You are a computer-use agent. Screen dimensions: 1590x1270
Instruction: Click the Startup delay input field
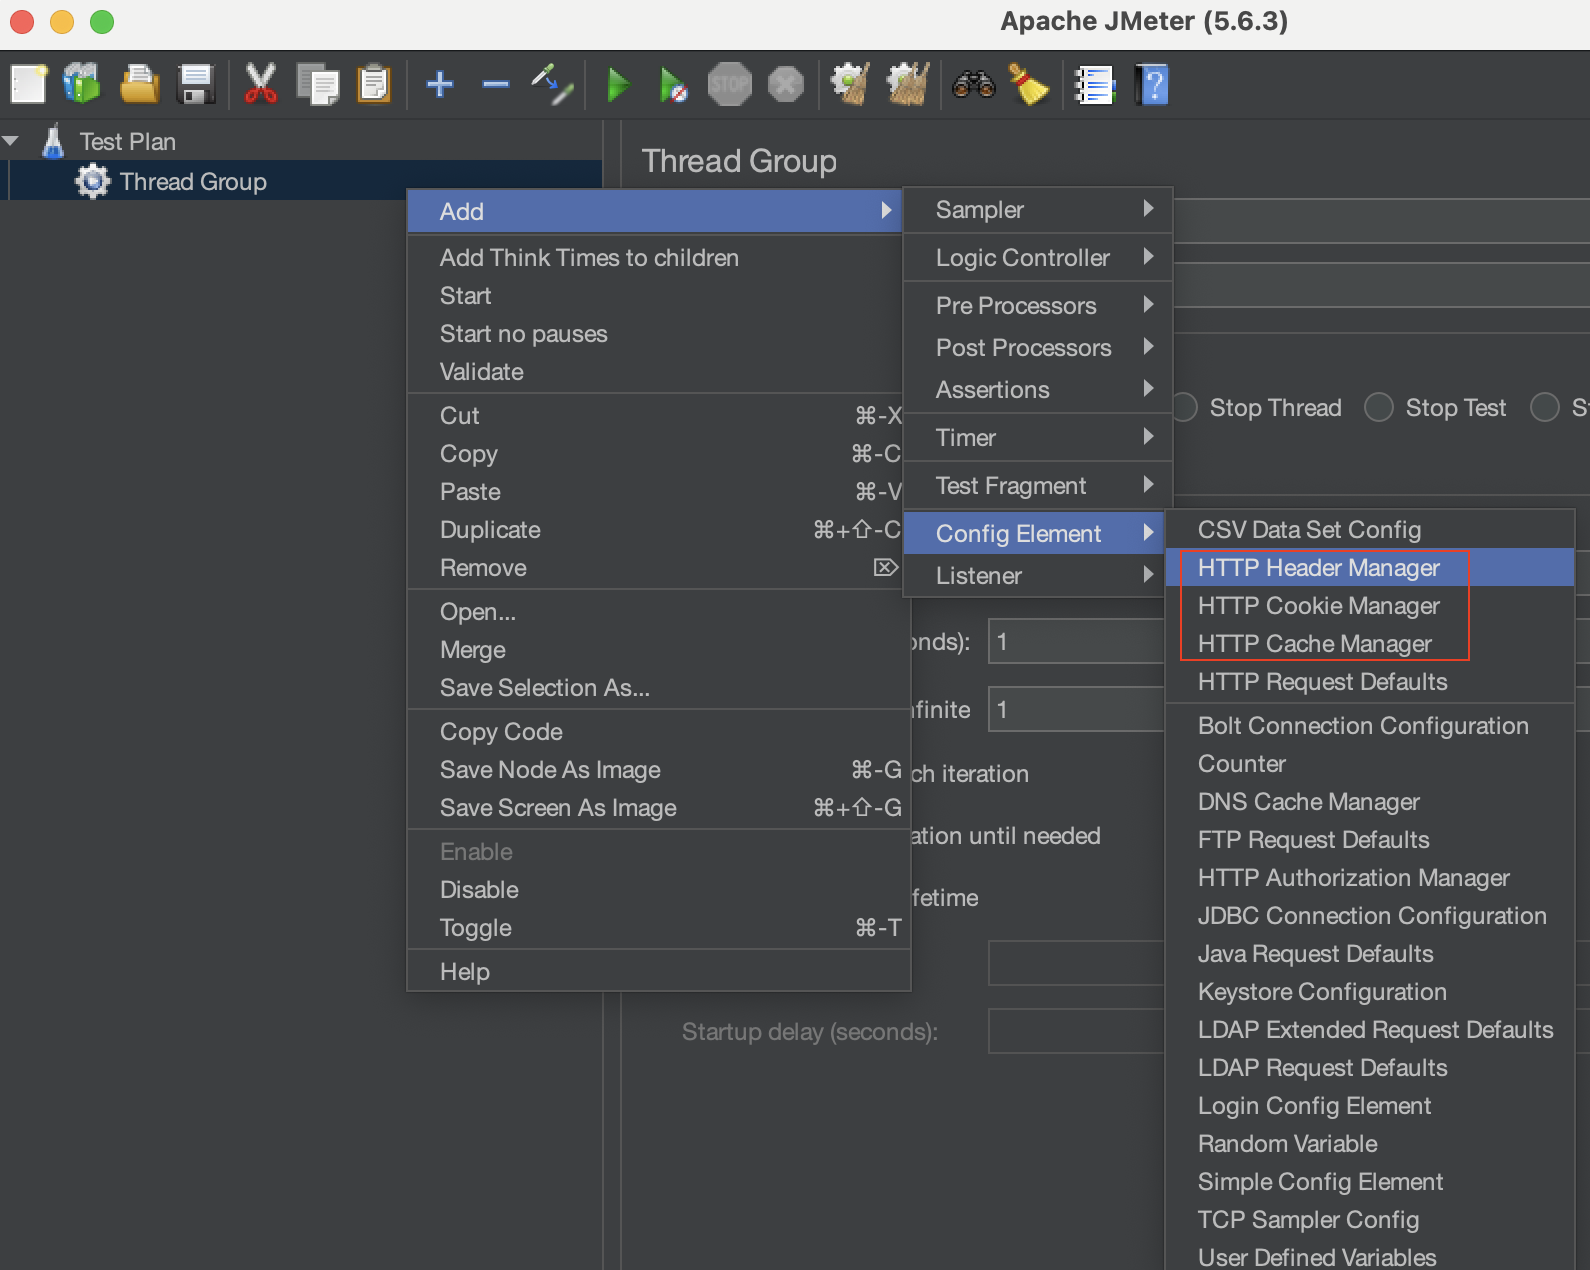[1076, 1031]
